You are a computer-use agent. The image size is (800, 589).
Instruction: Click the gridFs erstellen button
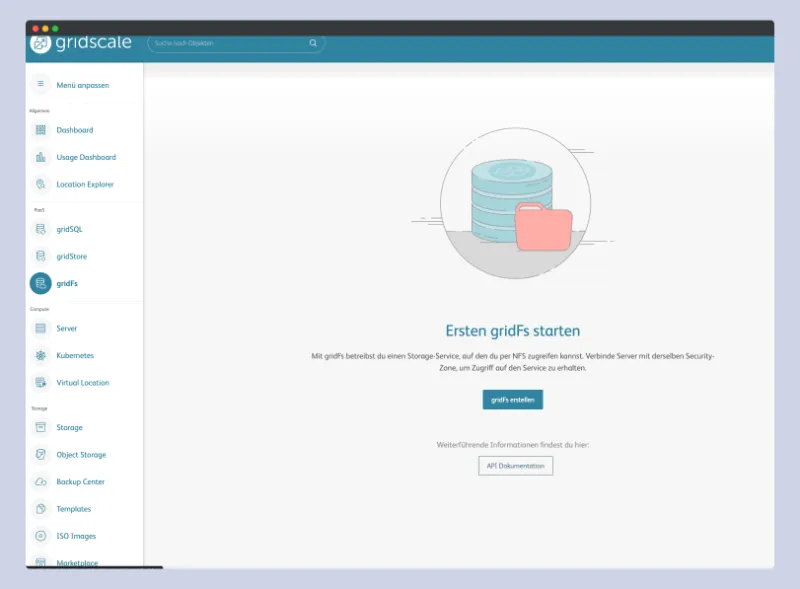513,400
